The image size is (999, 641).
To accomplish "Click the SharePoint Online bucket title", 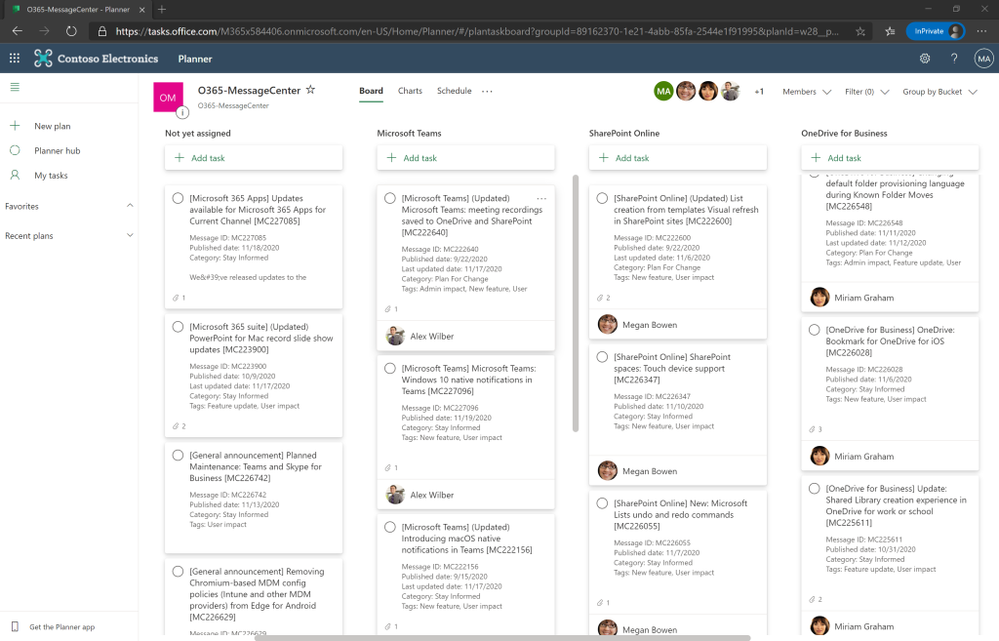I will click(x=624, y=133).
